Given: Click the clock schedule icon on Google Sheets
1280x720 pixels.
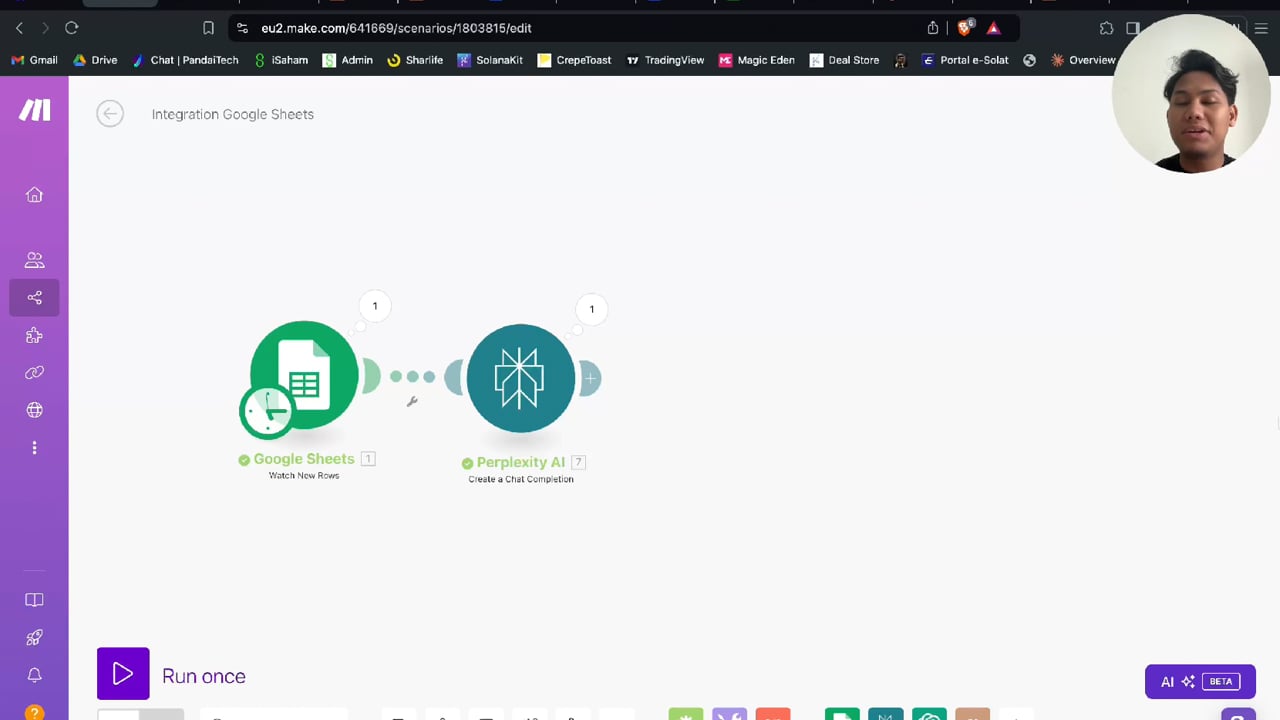Looking at the screenshot, I should pyautogui.click(x=266, y=411).
